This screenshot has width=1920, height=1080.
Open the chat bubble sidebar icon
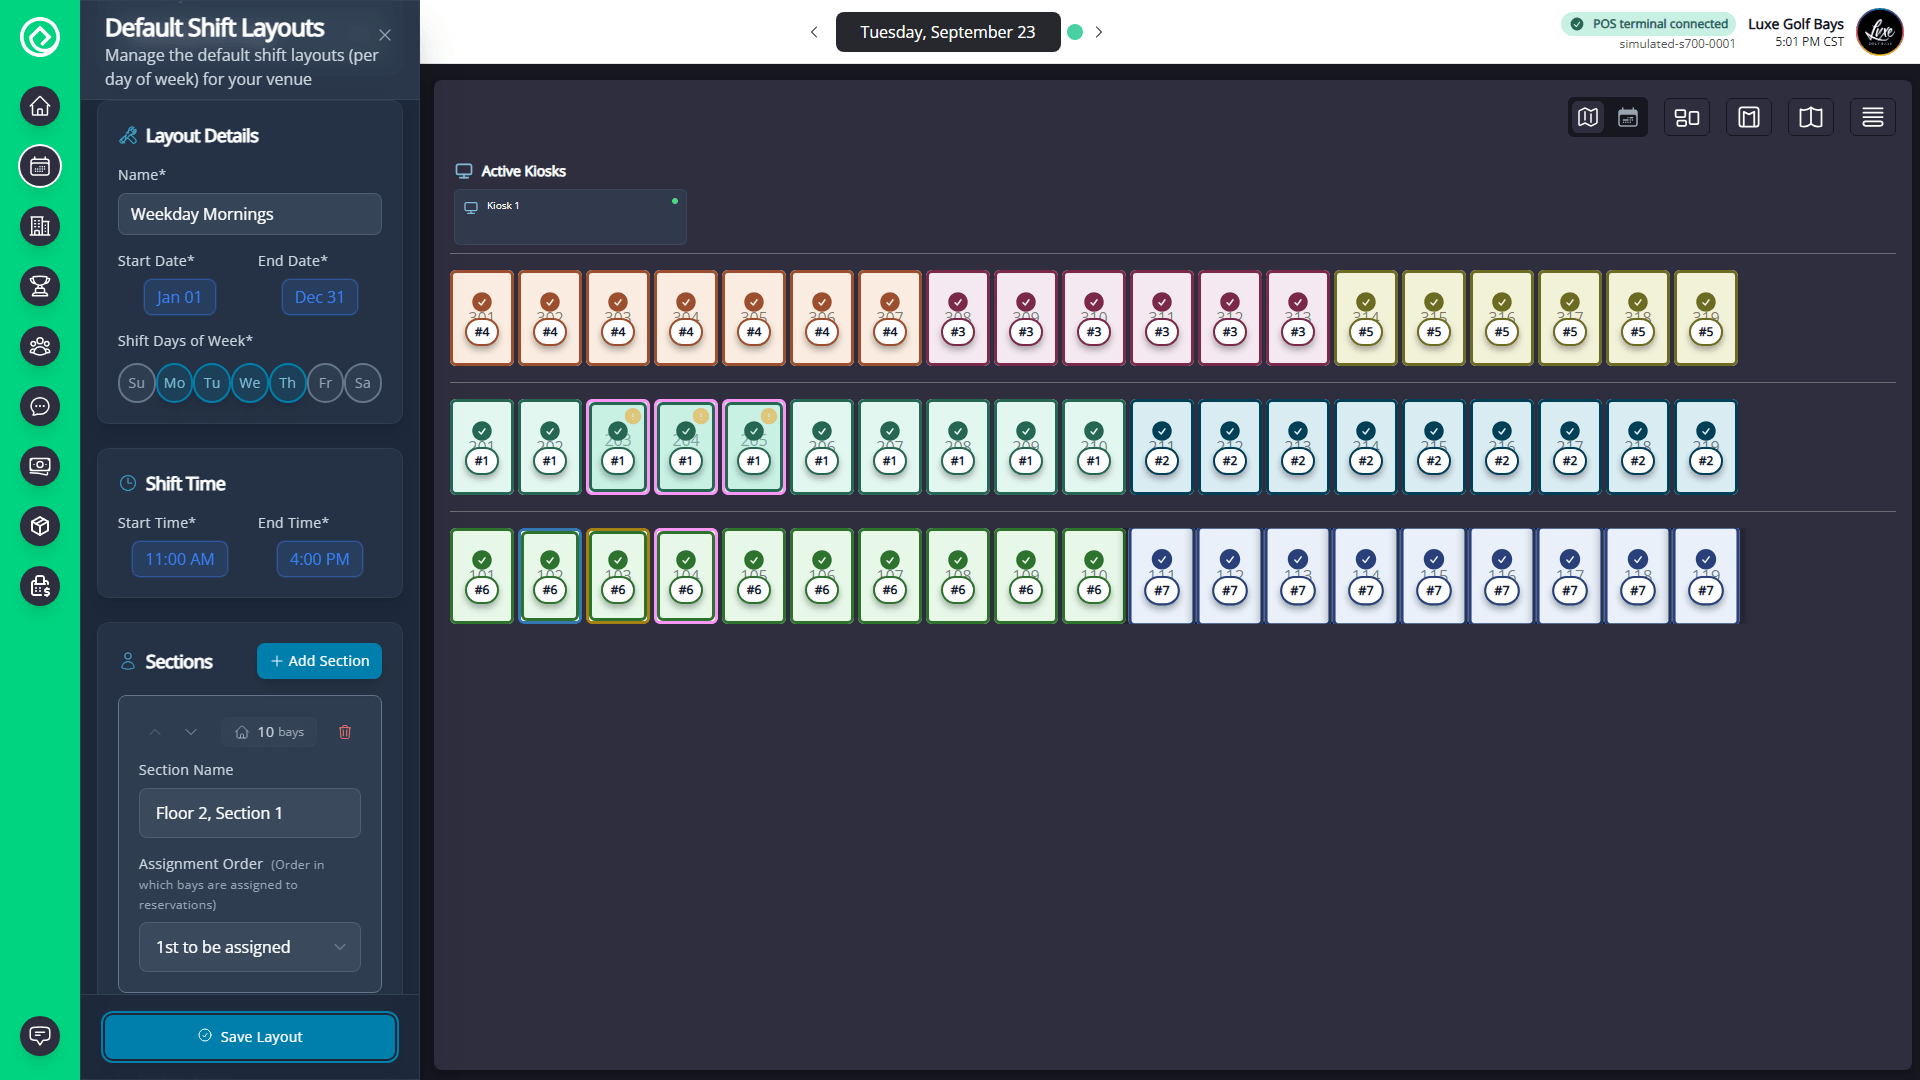(x=40, y=406)
